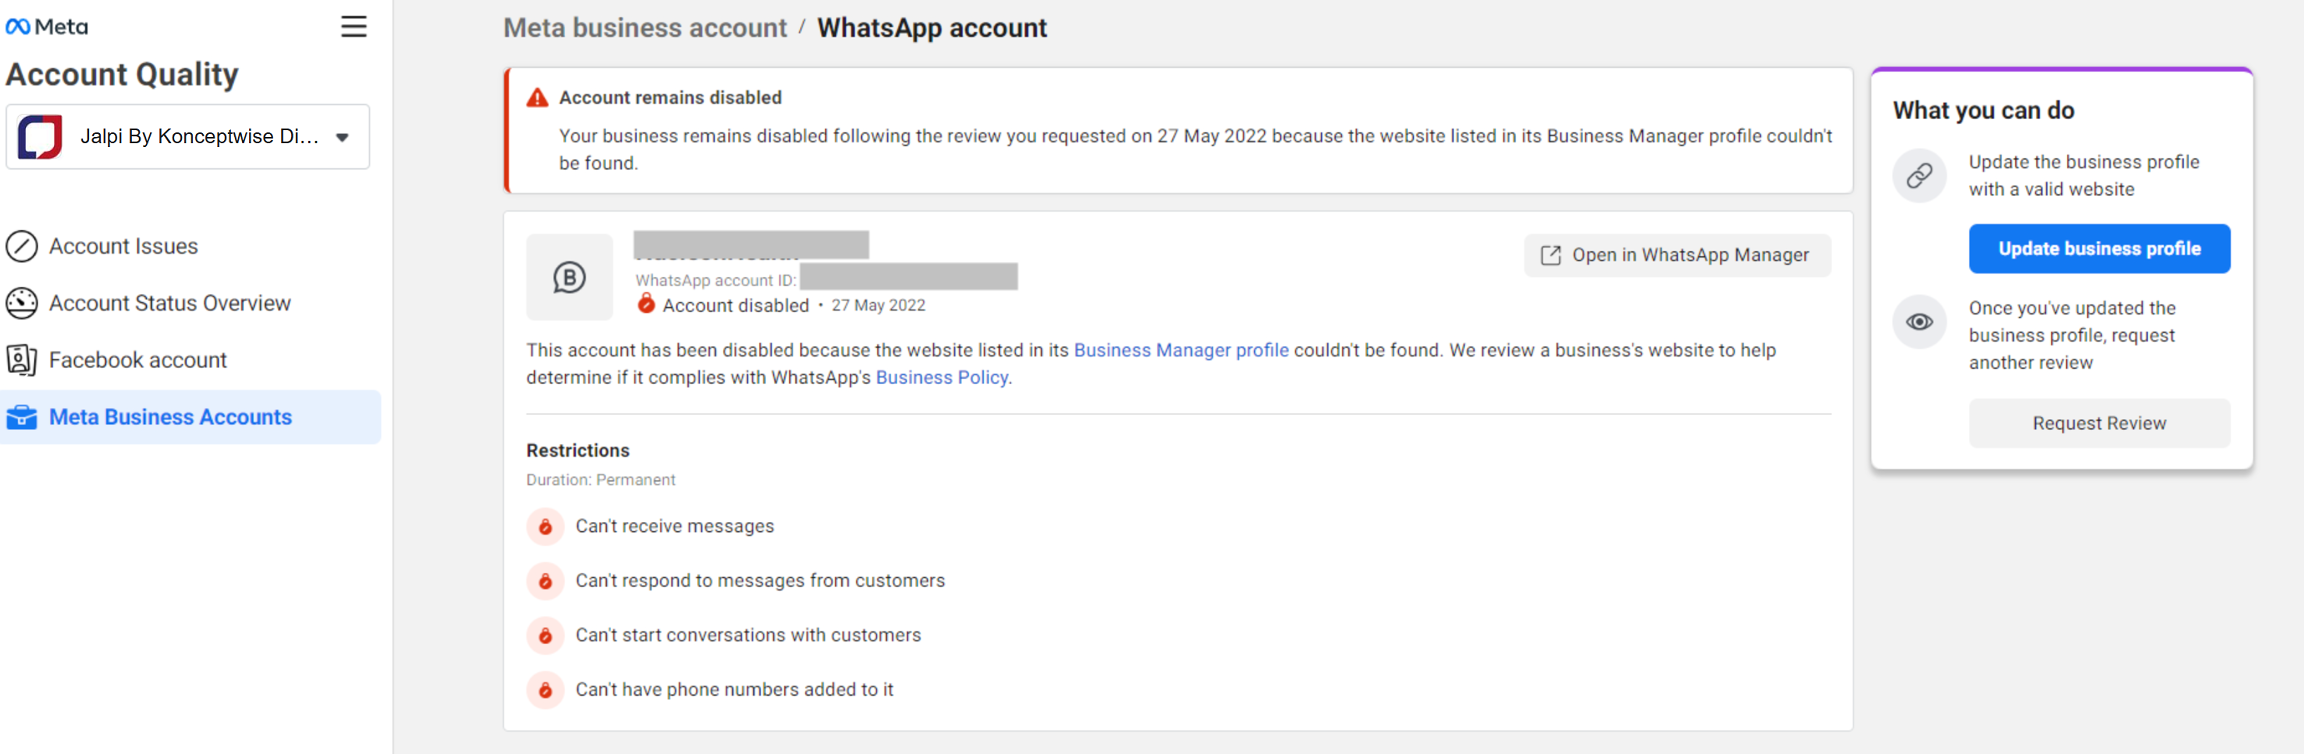The image size is (2304, 754).
Task: Click the Meta Business Accounts briefcase icon
Action: [x=22, y=417]
